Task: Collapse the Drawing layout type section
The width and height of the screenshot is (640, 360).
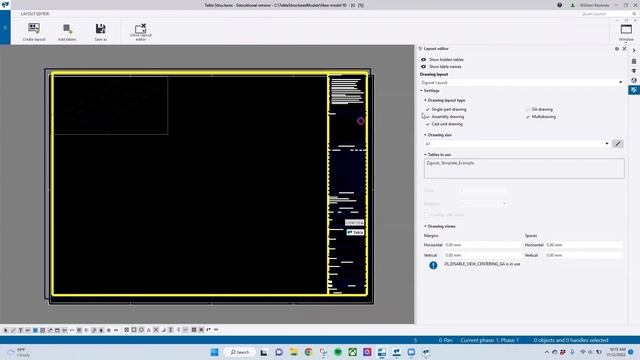Action: coord(425,100)
